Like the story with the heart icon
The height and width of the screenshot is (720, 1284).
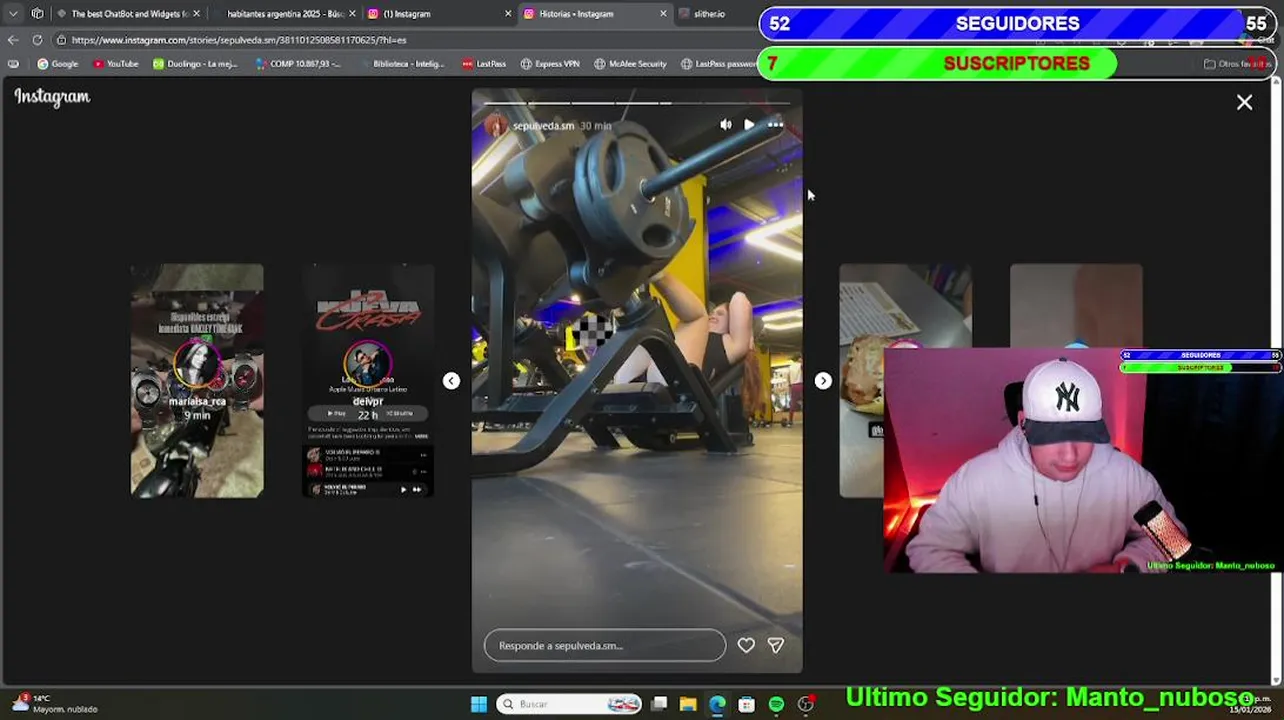coord(746,645)
